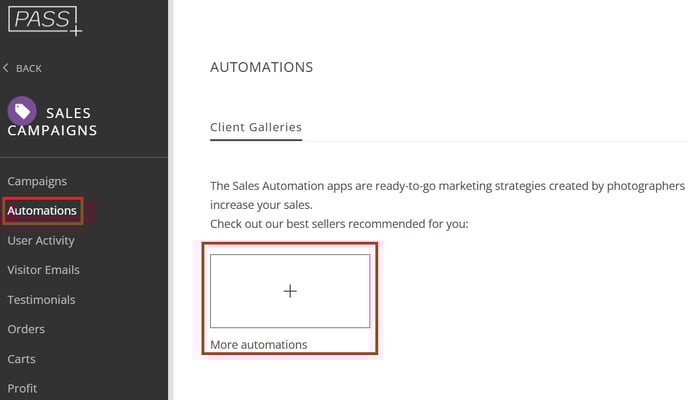Click the PASS+ logo
The height and width of the screenshot is (400, 688).
click(44, 19)
